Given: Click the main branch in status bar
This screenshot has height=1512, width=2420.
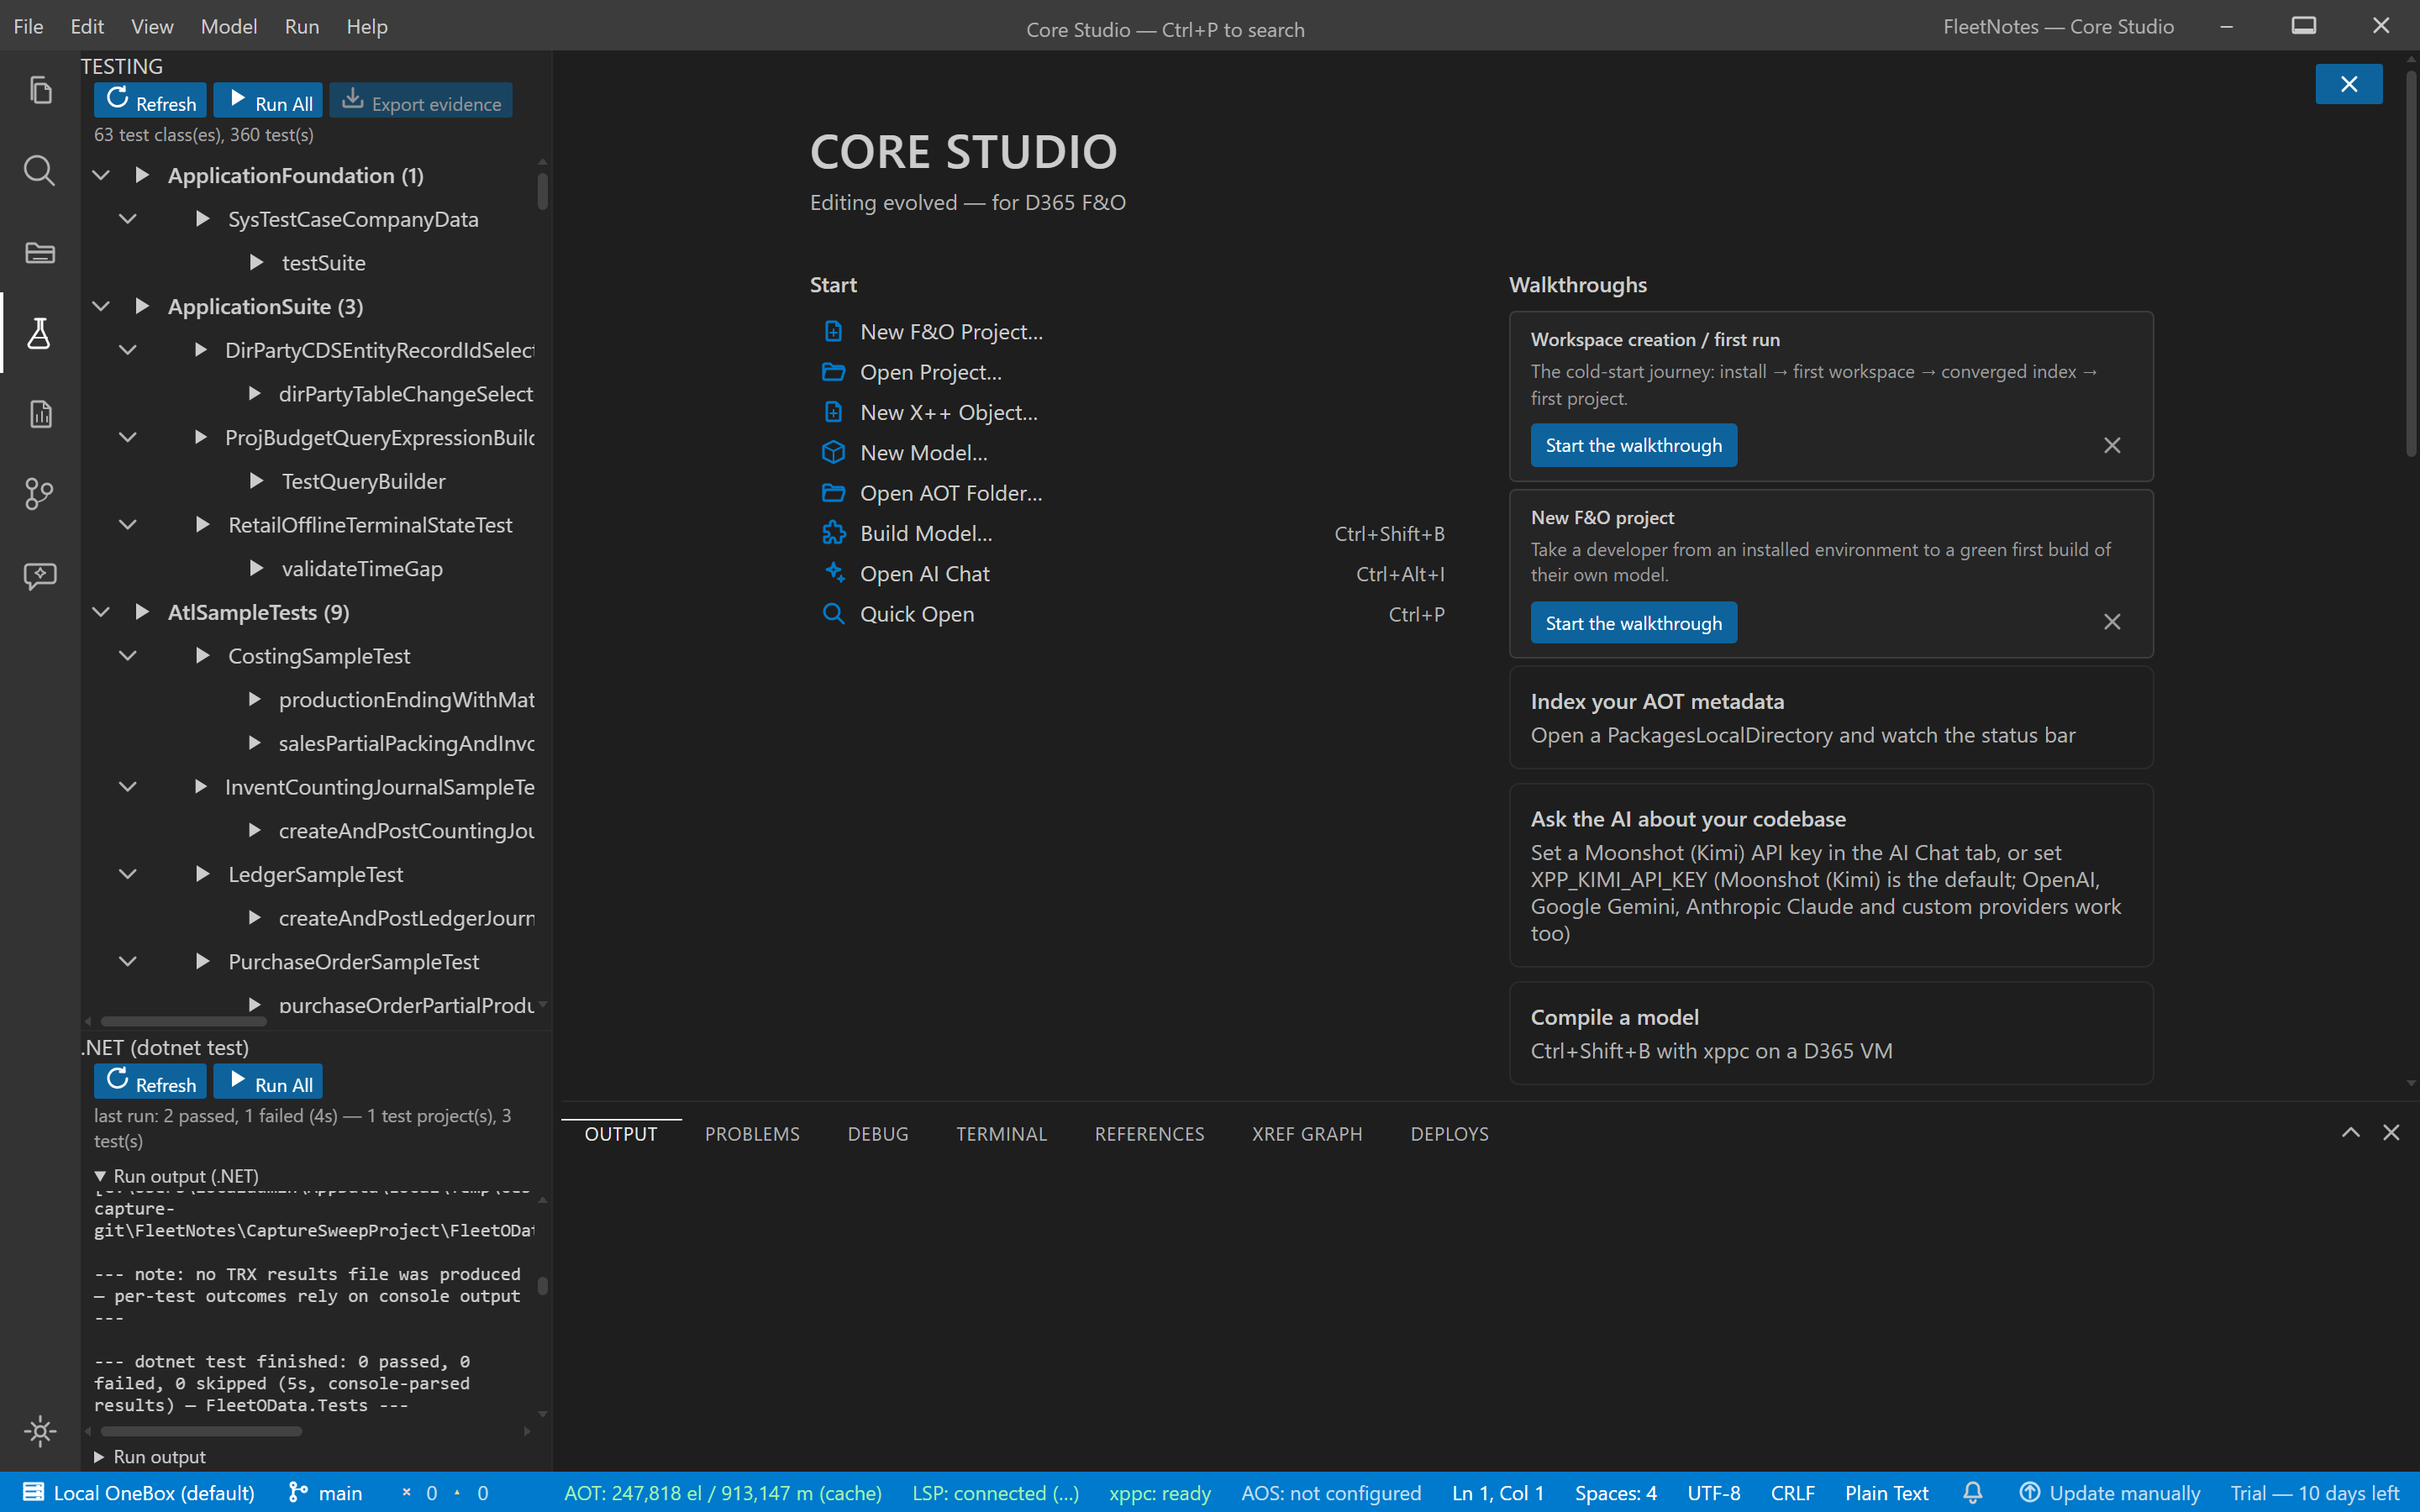Looking at the screenshot, I should [x=325, y=1492].
